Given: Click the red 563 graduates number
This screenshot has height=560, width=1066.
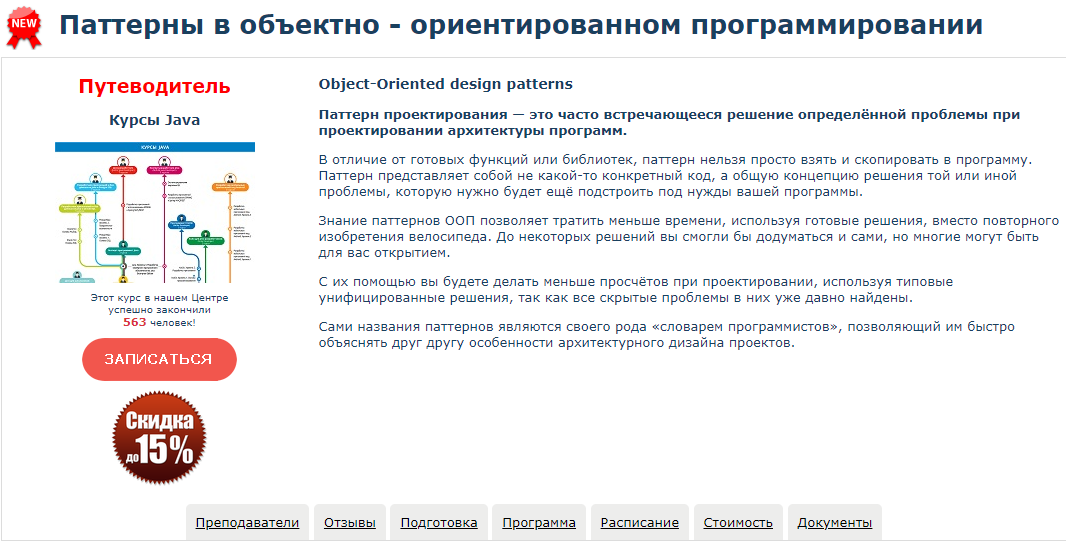Looking at the screenshot, I should tap(135, 322).
